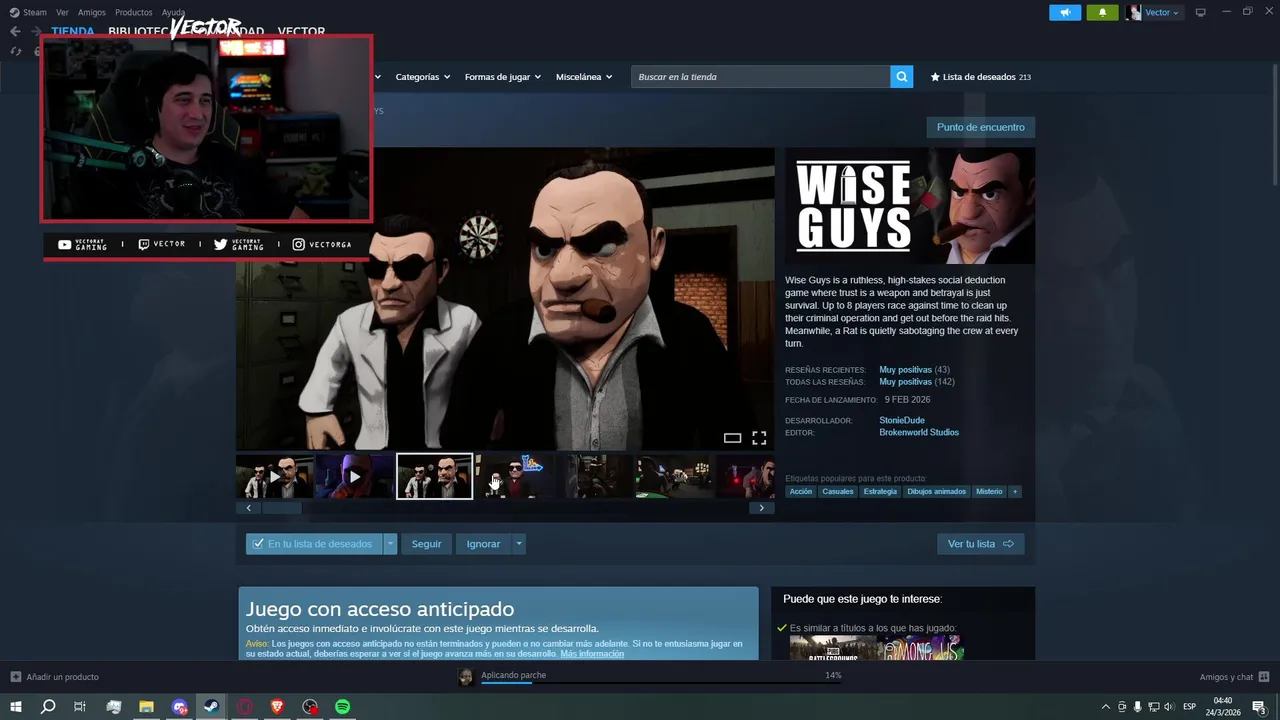Open Windows taskbar search
The width and height of the screenshot is (1280, 720).
pos(48,707)
